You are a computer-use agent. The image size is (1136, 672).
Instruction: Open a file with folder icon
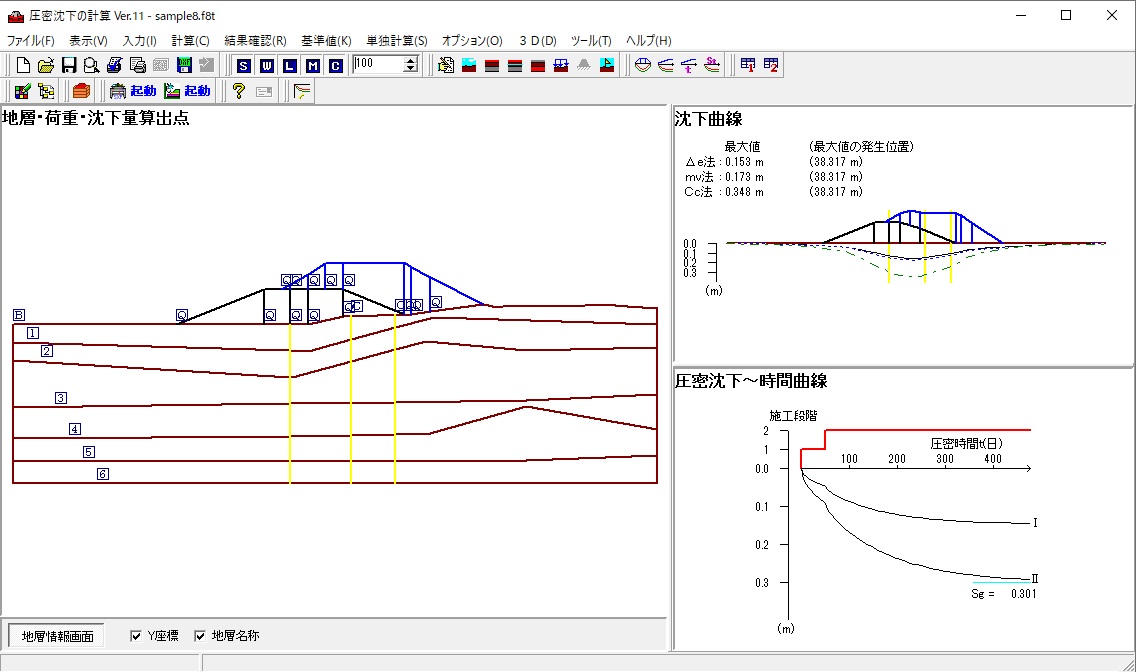tap(46, 65)
